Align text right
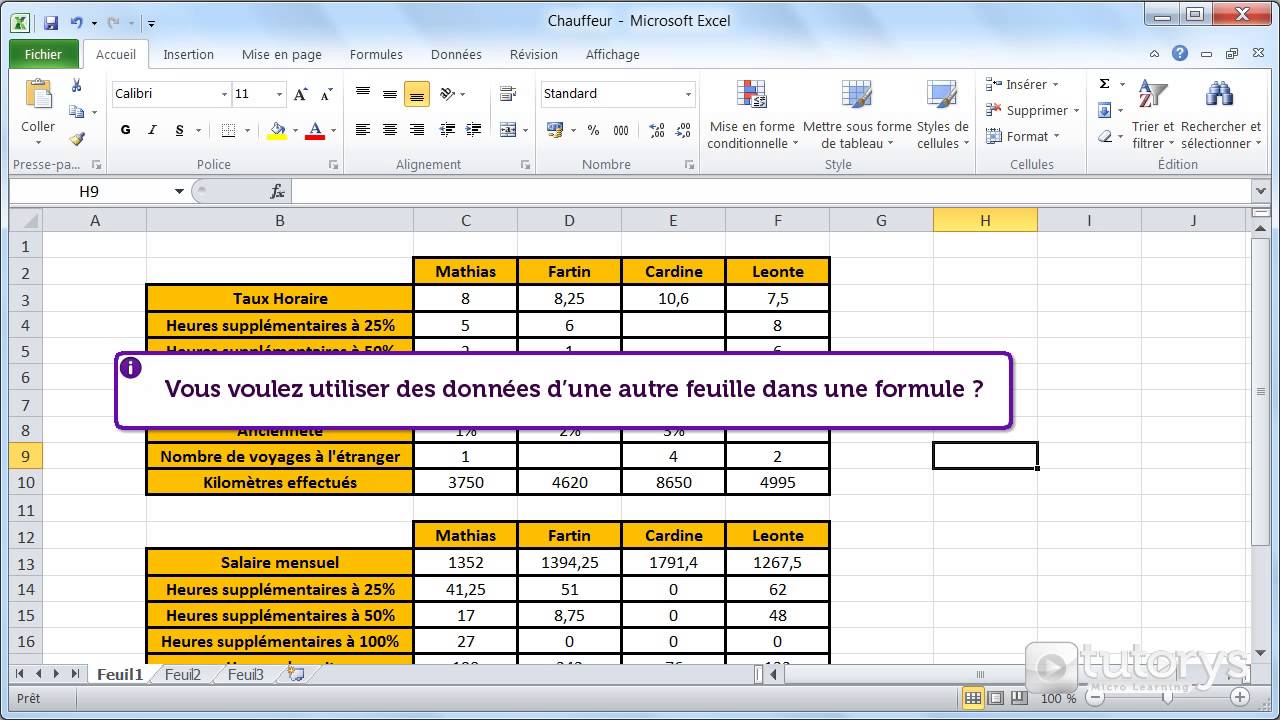Screen dimensions: 1280x720 tap(417, 130)
